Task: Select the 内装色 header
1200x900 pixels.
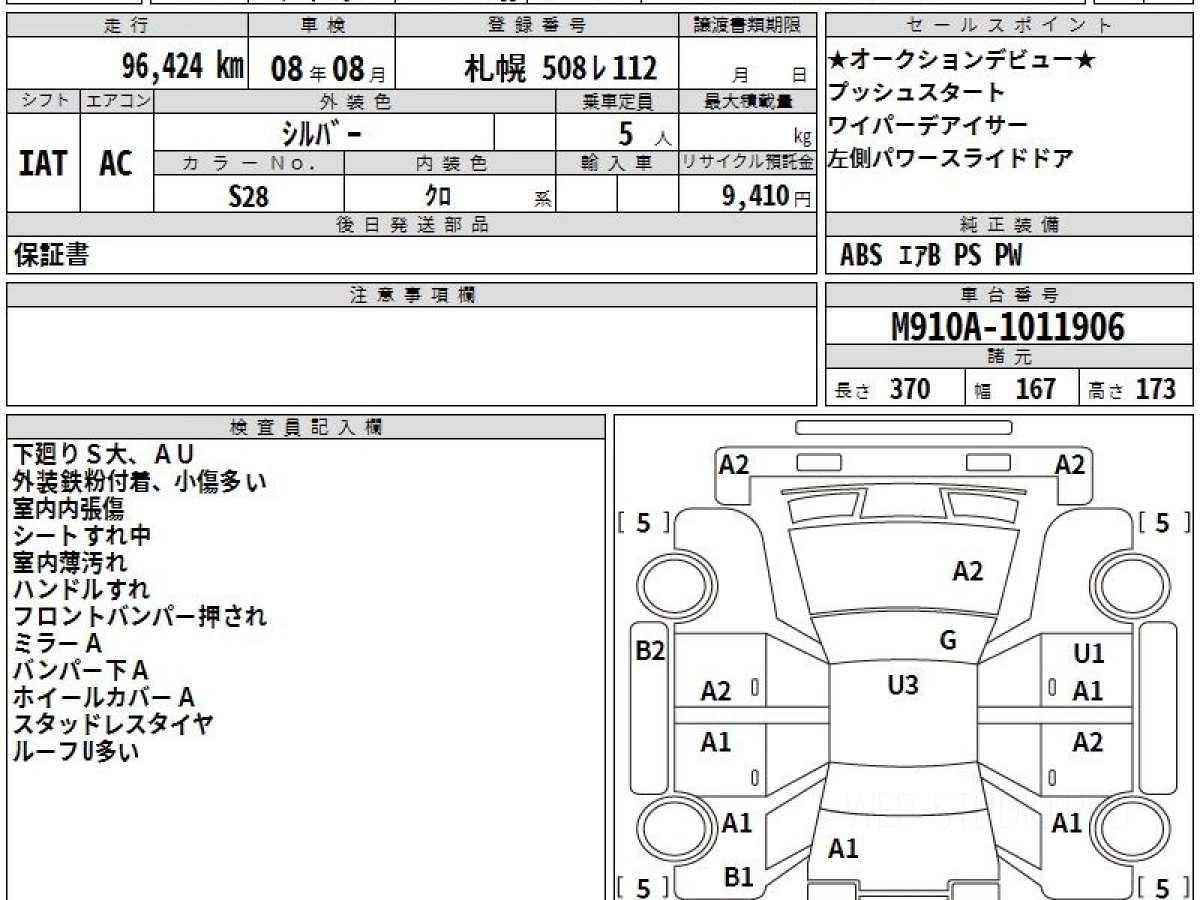Action: (x=451, y=164)
